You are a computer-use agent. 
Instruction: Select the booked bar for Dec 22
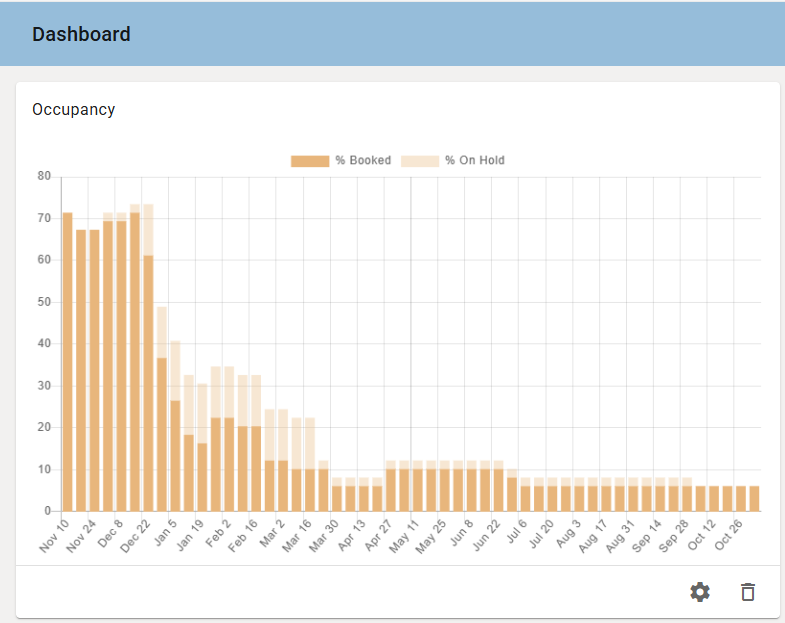click(148, 380)
